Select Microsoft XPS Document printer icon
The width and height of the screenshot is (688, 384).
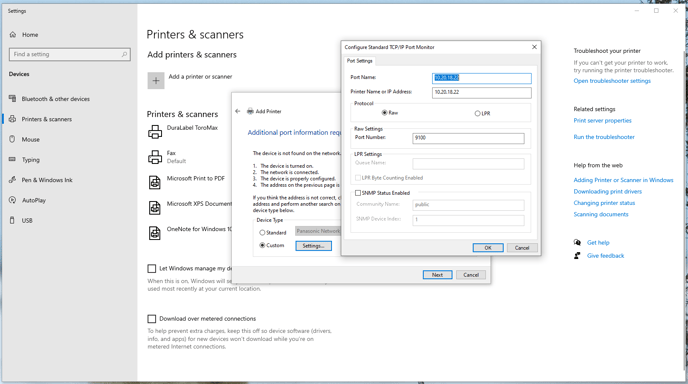click(155, 208)
